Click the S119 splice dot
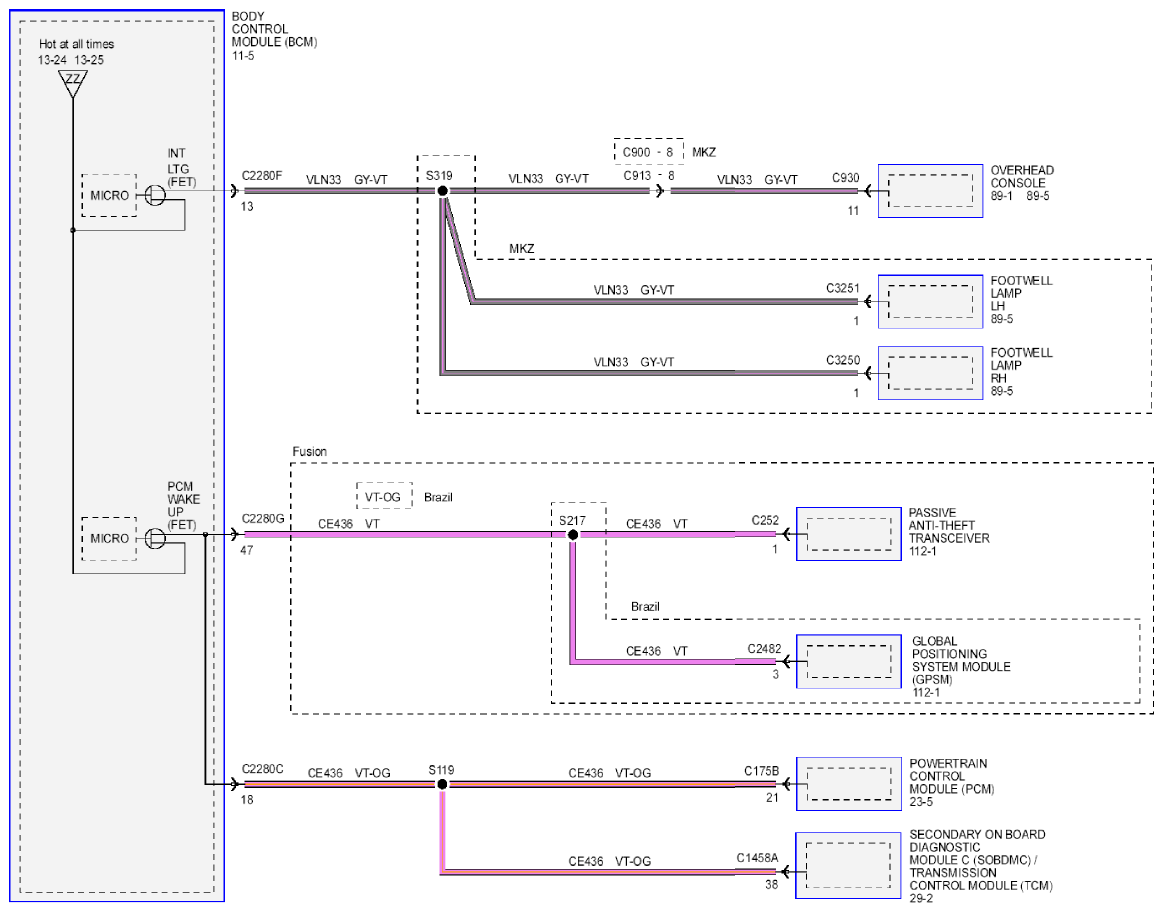Image resolution: width=1163 pixels, height=912 pixels. pos(442,784)
